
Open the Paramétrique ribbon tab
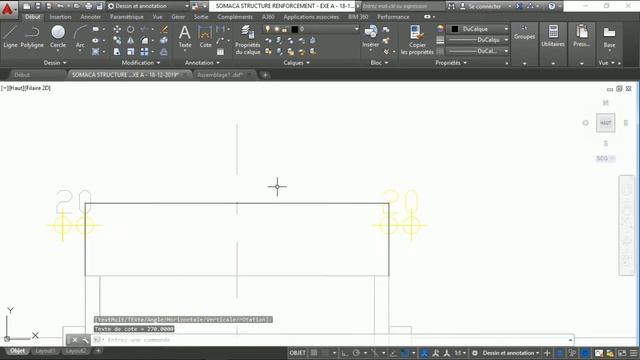[127, 17]
